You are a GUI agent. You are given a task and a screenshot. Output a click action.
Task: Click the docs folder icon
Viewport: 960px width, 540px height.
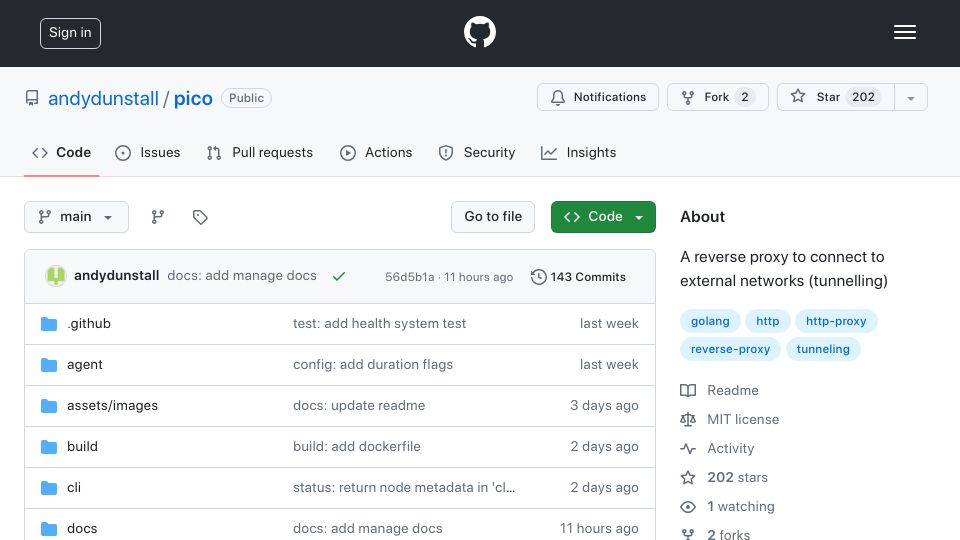49,528
